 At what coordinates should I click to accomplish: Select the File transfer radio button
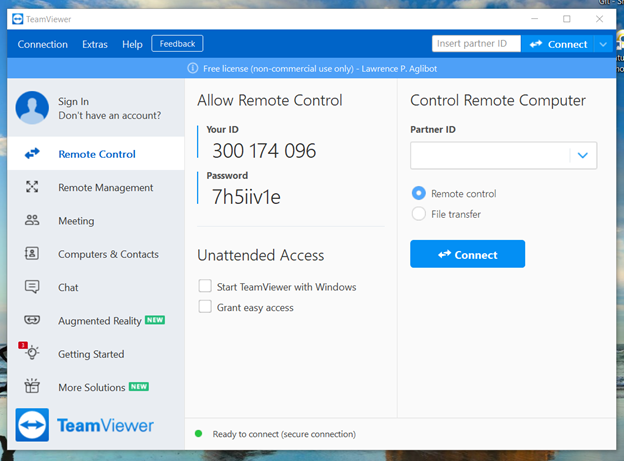pos(419,214)
